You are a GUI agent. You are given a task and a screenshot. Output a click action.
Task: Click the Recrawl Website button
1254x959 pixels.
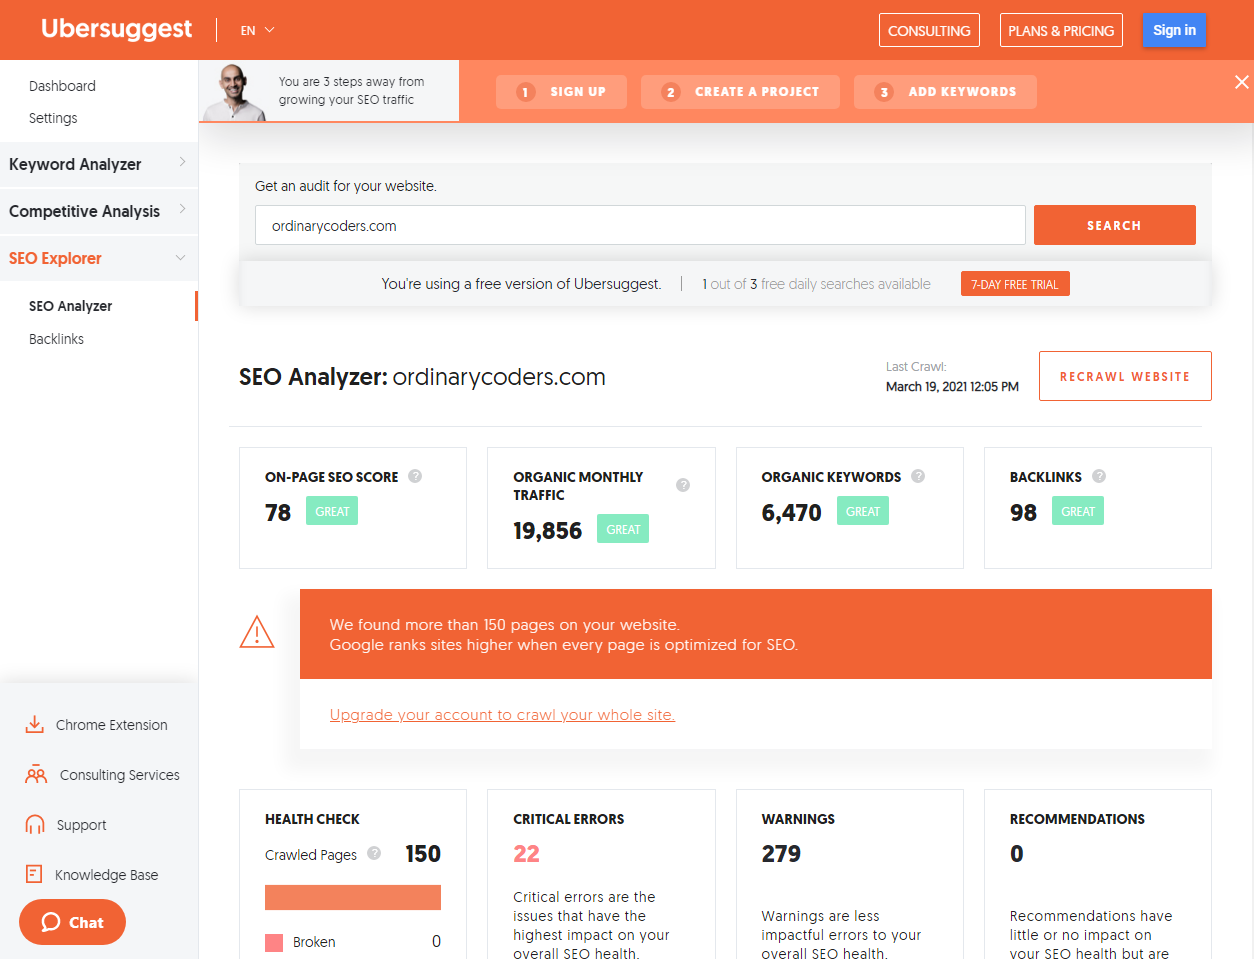point(1125,376)
